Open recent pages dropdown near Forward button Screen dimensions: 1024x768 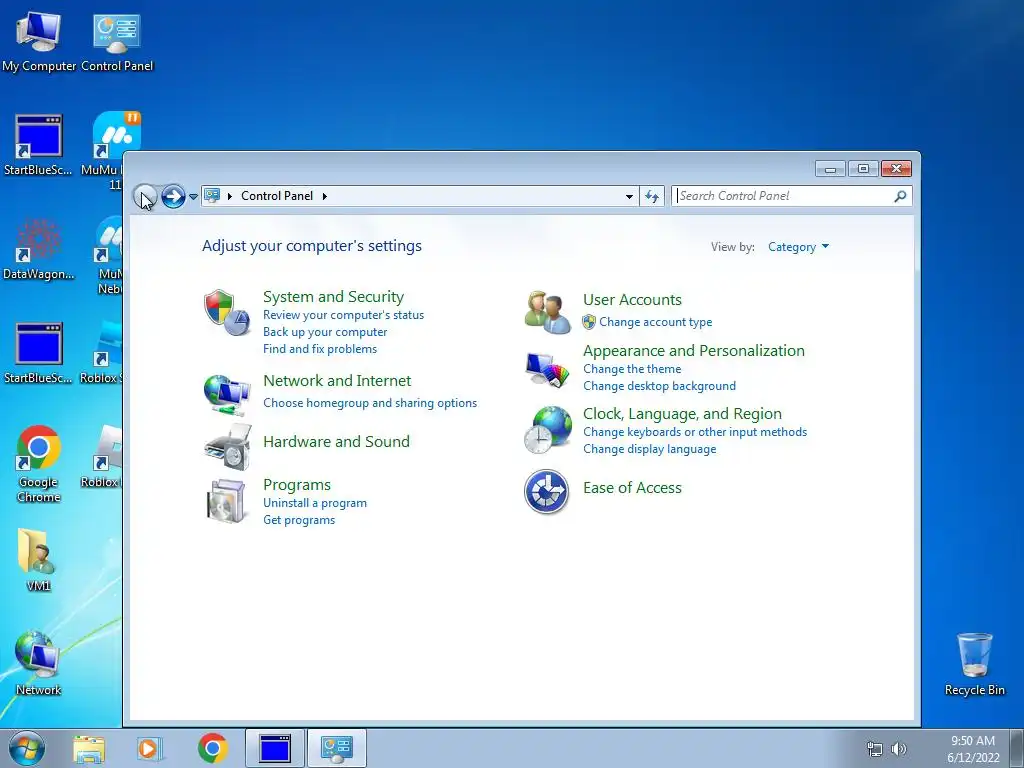193,196
